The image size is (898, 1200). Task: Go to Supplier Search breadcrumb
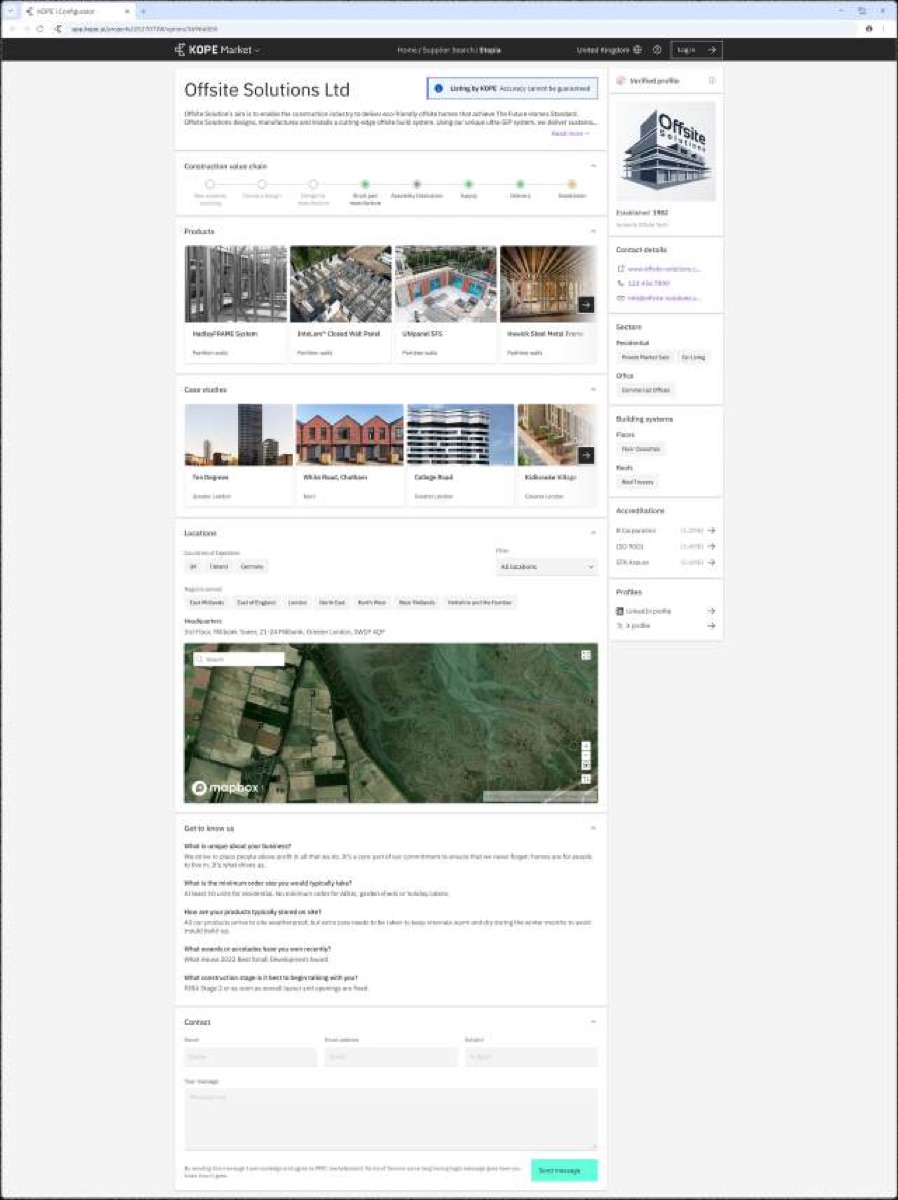[447, 49]
